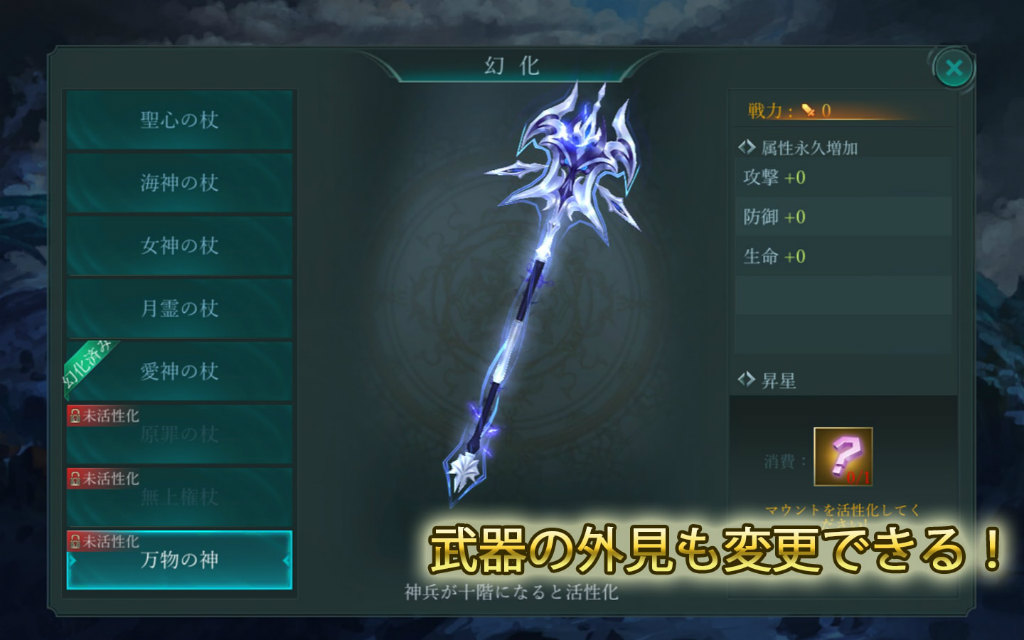1024x640 pixels.
Task: Click the diamond icon beside 昇星
Action: (x=746, y=379)
